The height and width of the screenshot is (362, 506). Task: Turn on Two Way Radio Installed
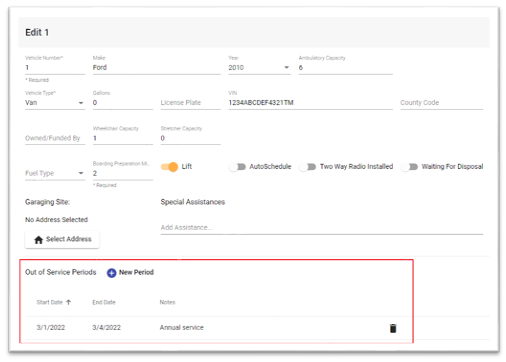click(x=308, y=167)
